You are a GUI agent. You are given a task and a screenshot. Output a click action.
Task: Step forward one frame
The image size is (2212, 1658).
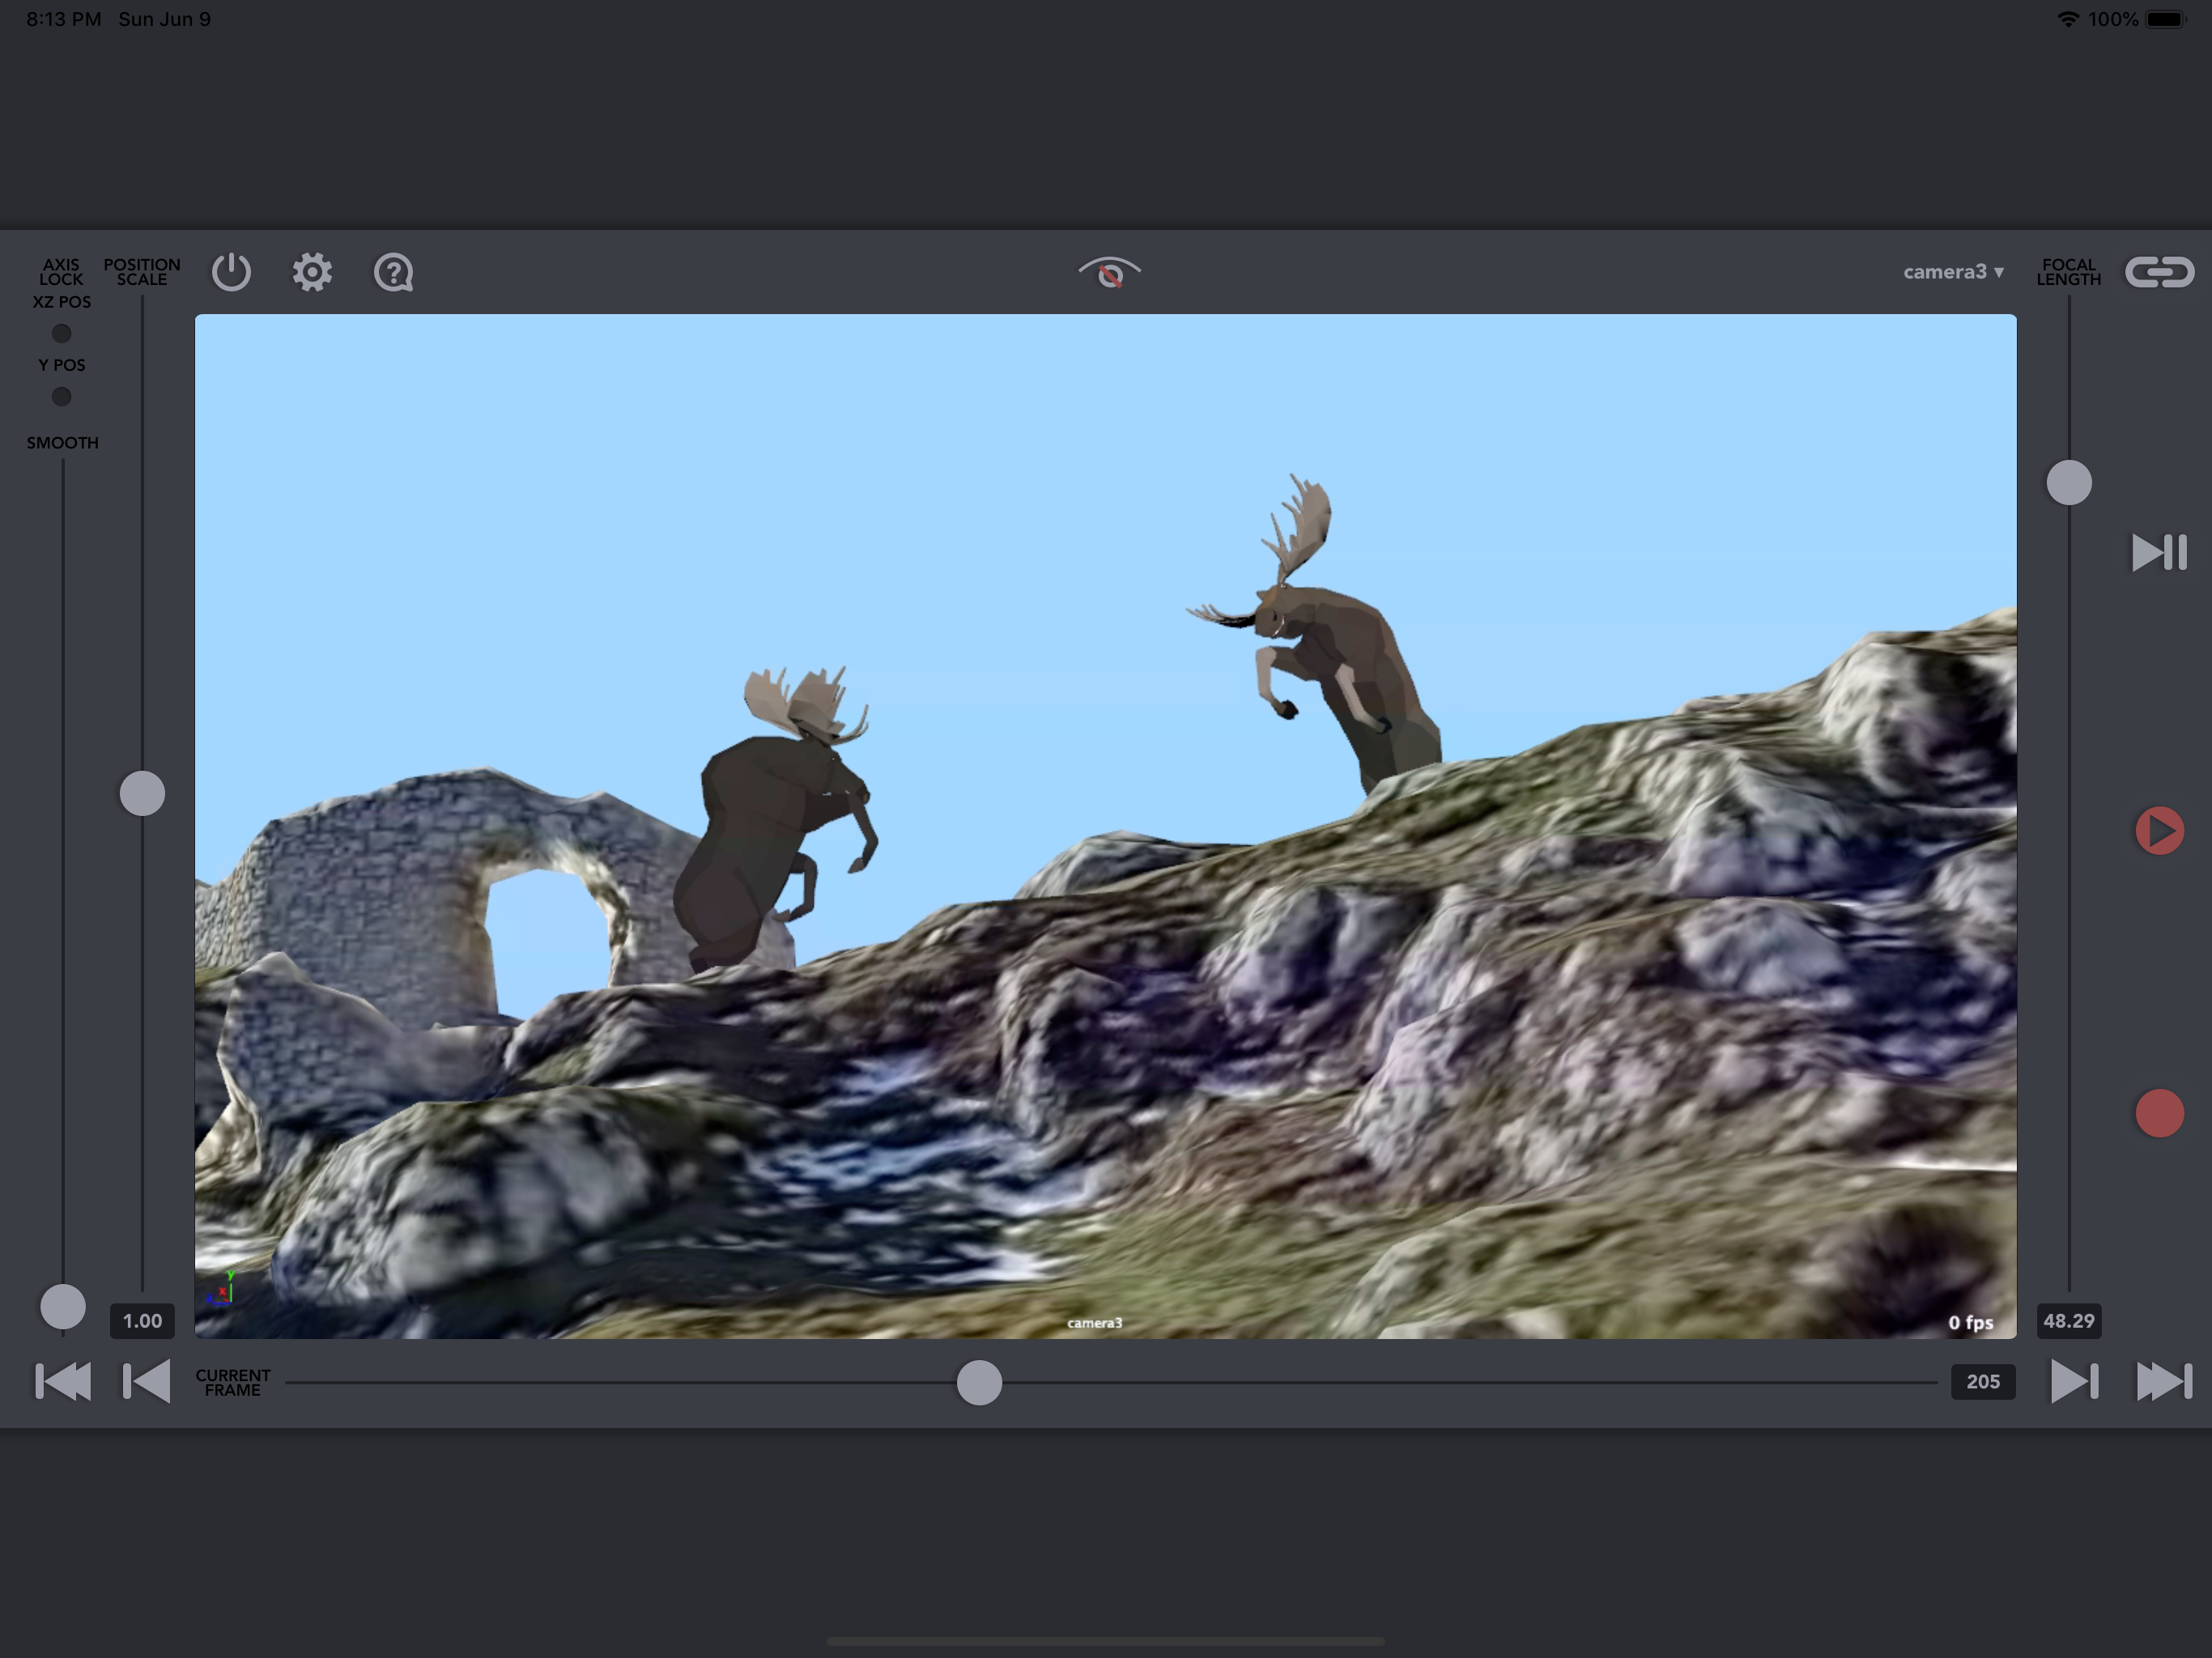tap(2073, 1381)
